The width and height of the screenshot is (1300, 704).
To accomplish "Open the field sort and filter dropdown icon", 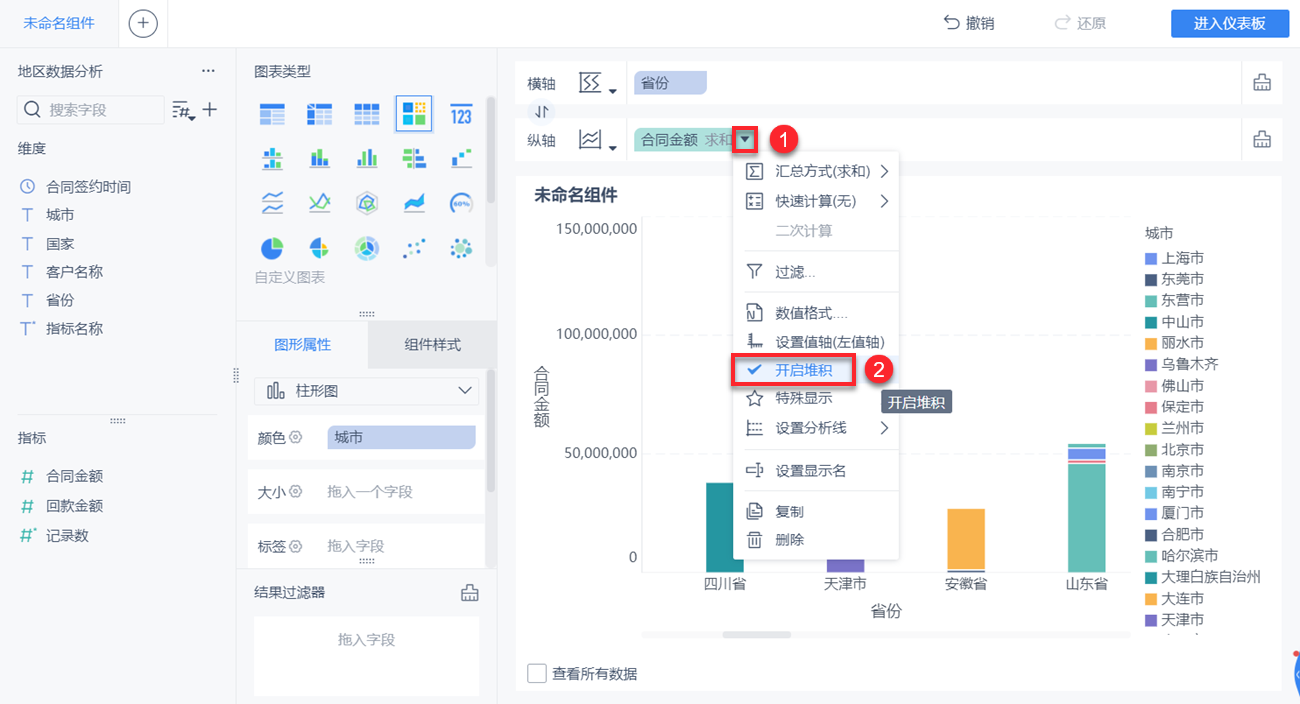I will (x=183, y=110).
